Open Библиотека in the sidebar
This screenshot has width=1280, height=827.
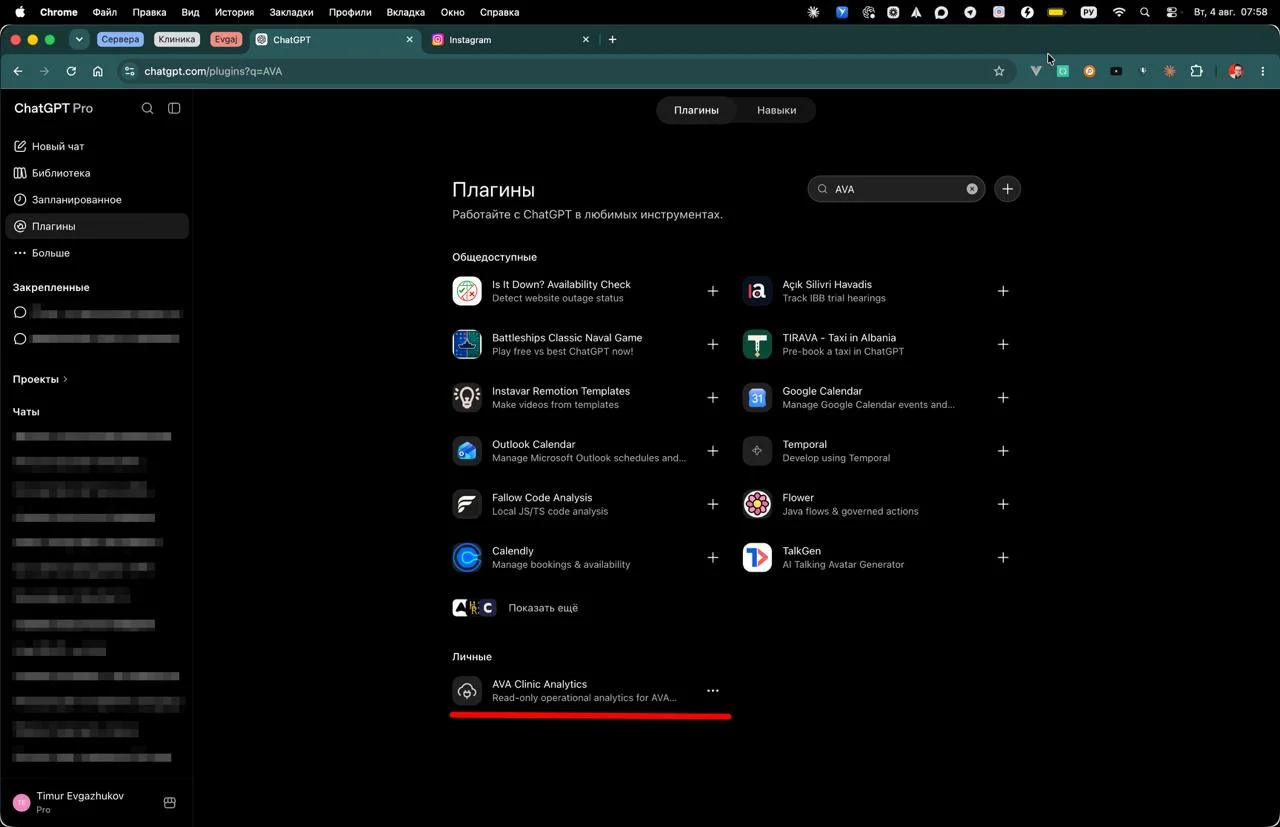coord(97,173)
